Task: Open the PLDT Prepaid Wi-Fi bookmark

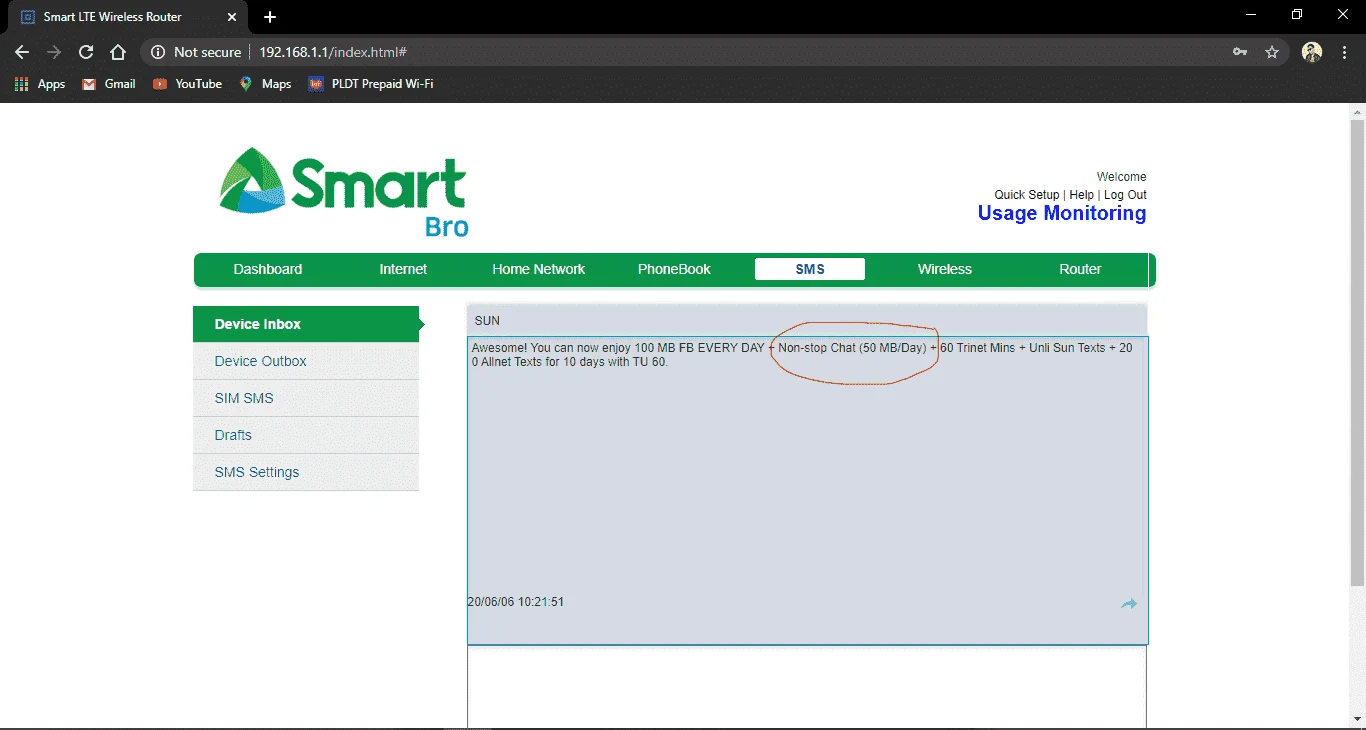Action: 371,84
